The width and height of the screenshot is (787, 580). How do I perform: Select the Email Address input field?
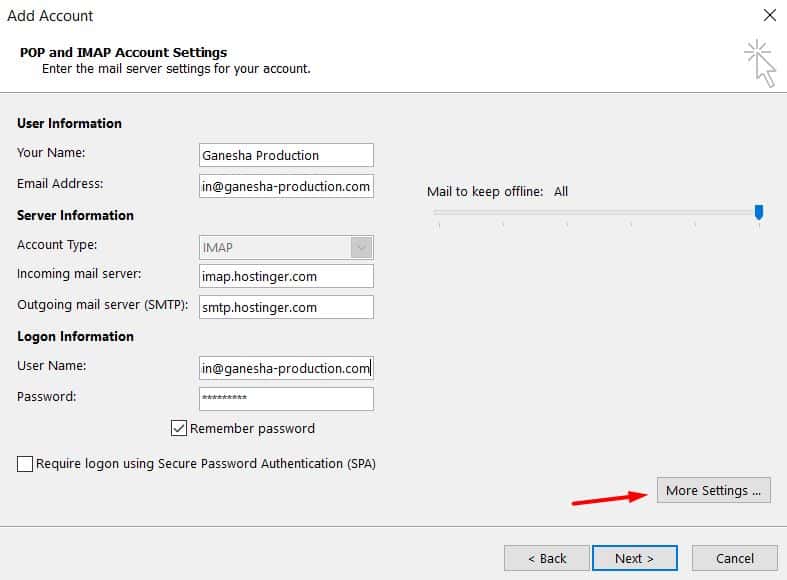[286, 185]
